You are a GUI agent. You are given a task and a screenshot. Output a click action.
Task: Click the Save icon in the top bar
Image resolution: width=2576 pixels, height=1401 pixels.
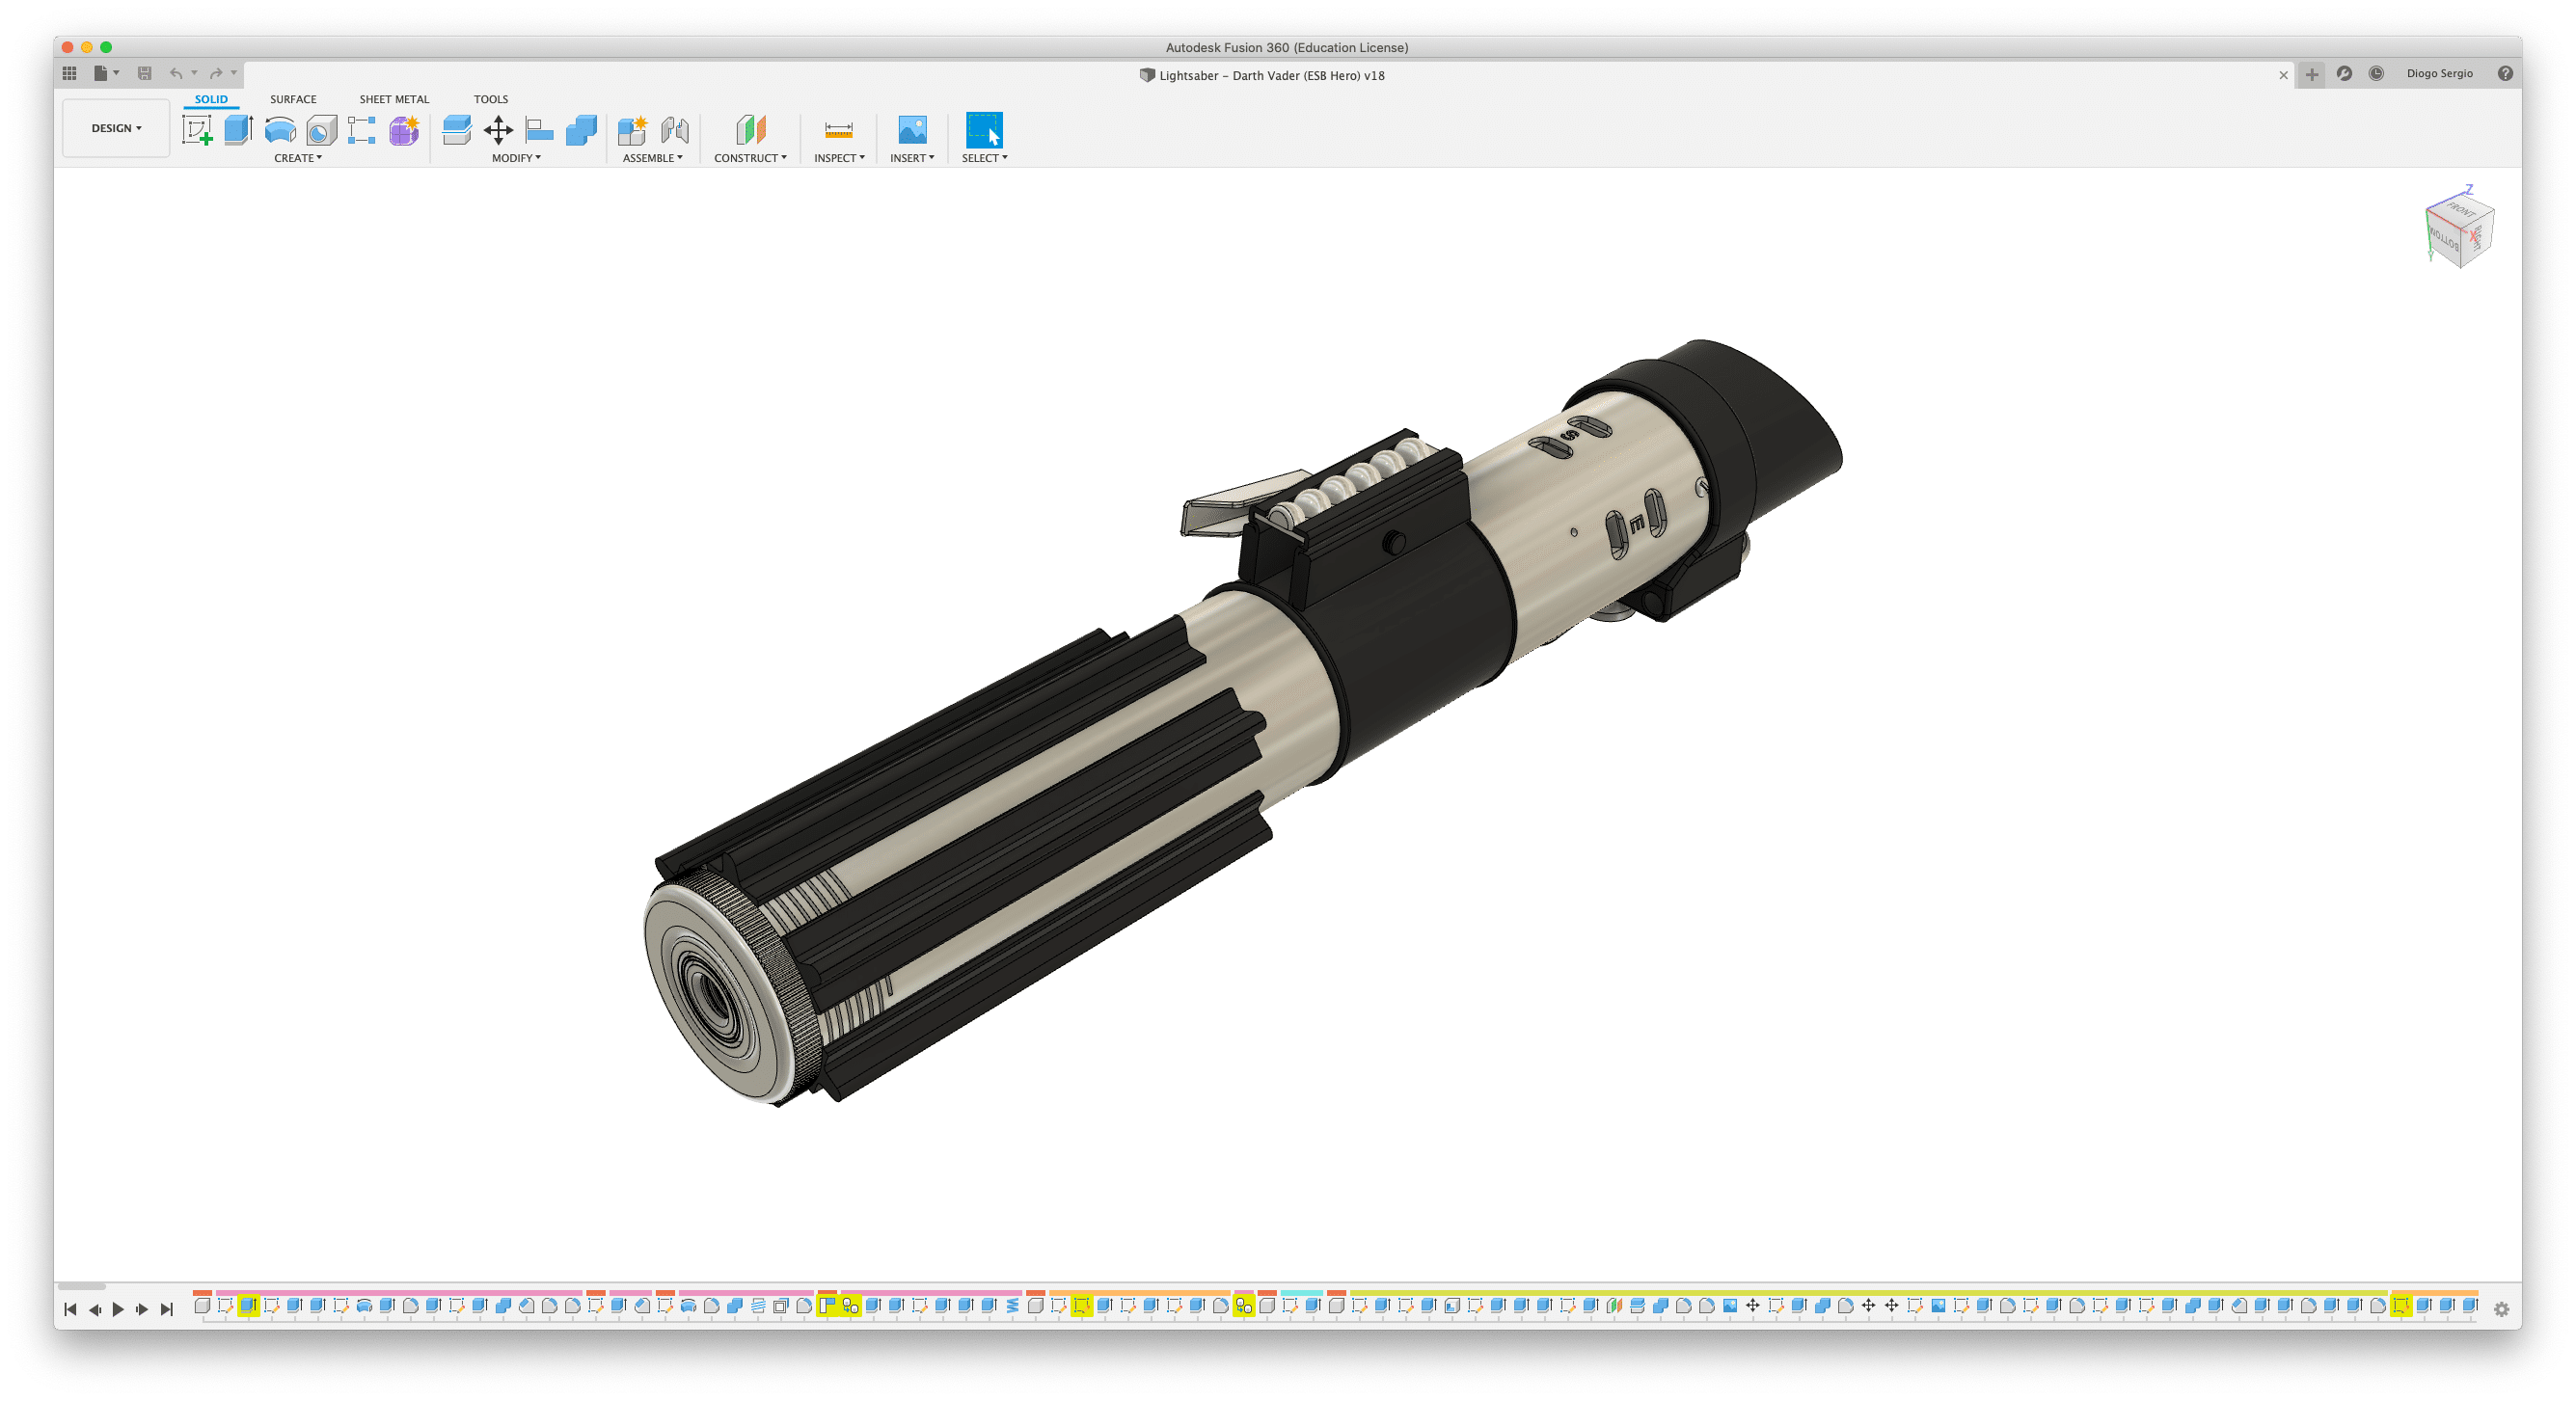tap(144, 73)
